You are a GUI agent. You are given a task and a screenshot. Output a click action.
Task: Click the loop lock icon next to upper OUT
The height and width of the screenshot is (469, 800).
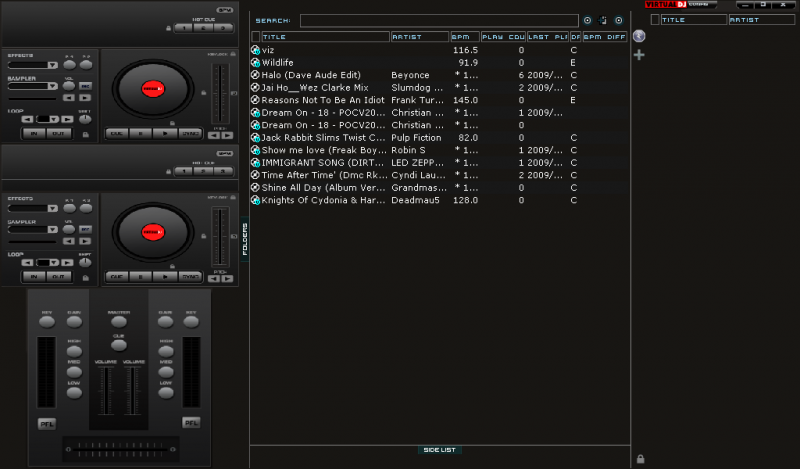[86, 134]
